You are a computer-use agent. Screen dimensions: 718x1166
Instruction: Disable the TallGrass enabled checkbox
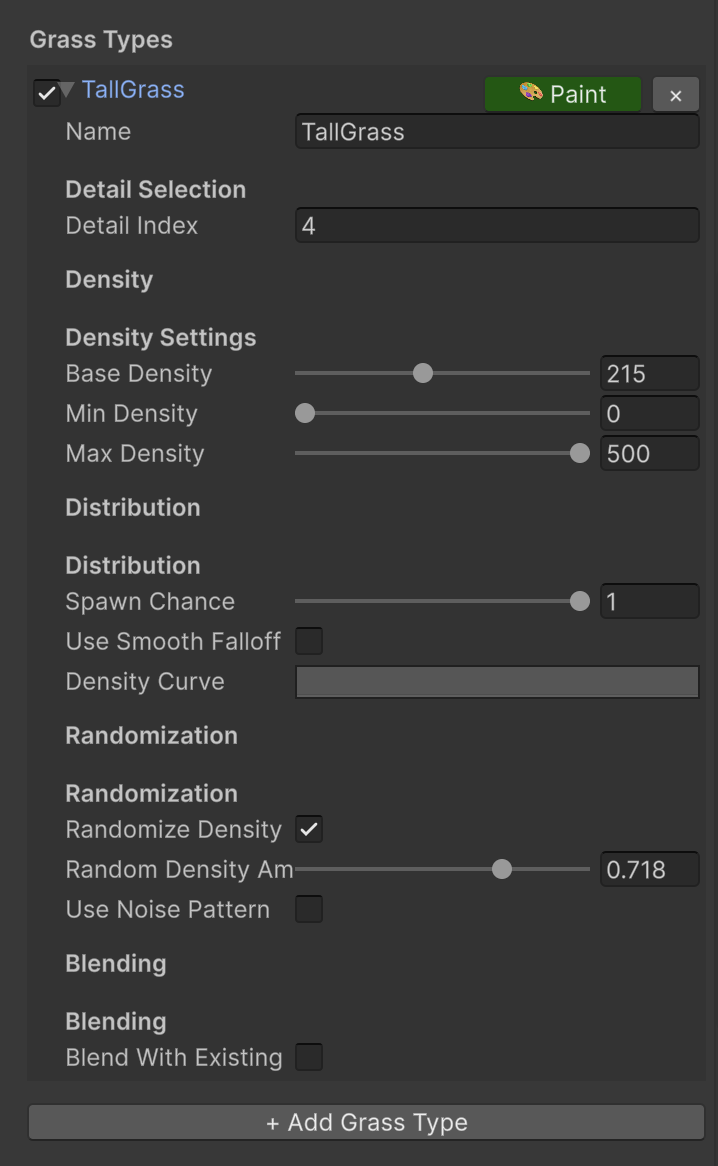[x=46, y=94]
